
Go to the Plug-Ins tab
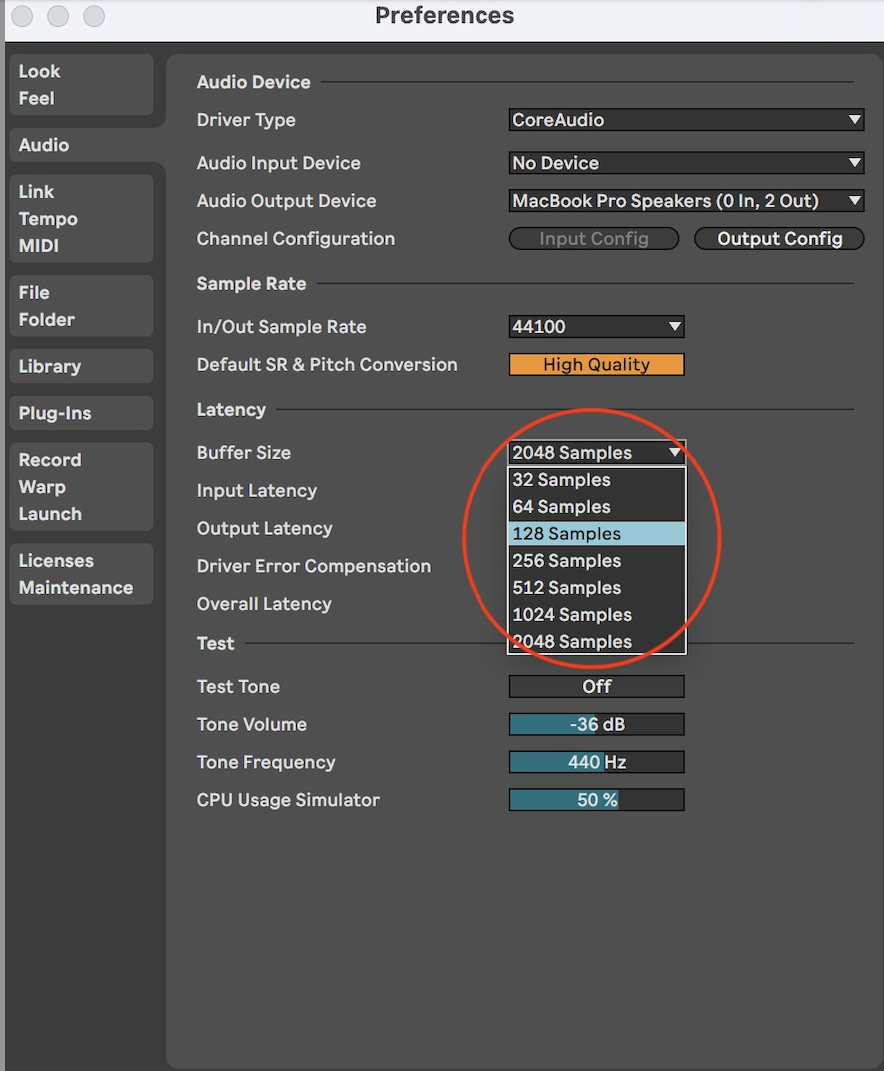tap(81, 413)
